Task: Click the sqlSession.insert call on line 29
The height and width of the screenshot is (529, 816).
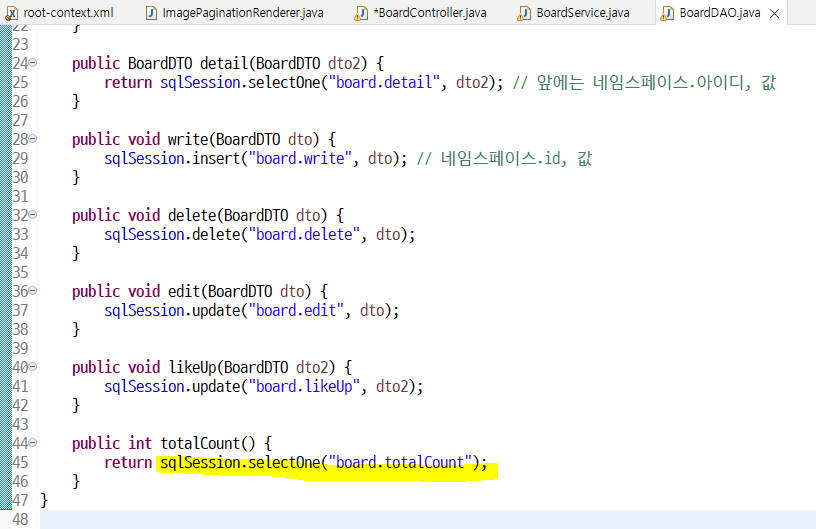Action: click(172, 158)
